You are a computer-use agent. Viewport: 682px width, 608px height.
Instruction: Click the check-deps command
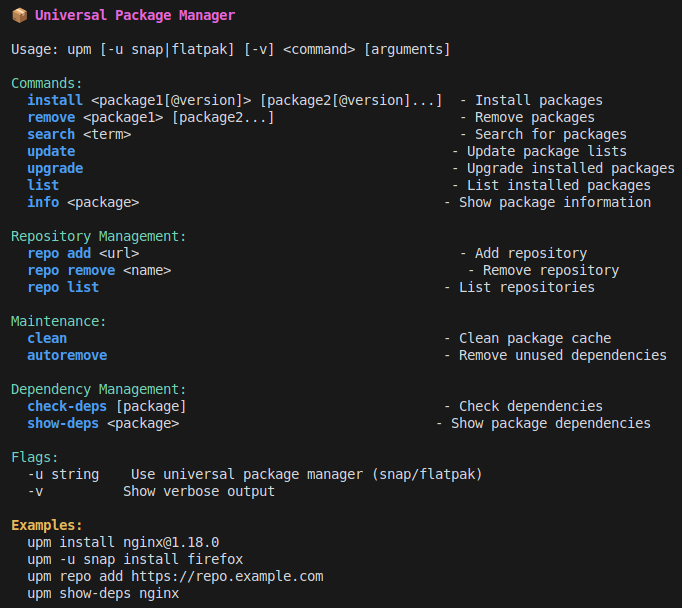click(67, 407)
